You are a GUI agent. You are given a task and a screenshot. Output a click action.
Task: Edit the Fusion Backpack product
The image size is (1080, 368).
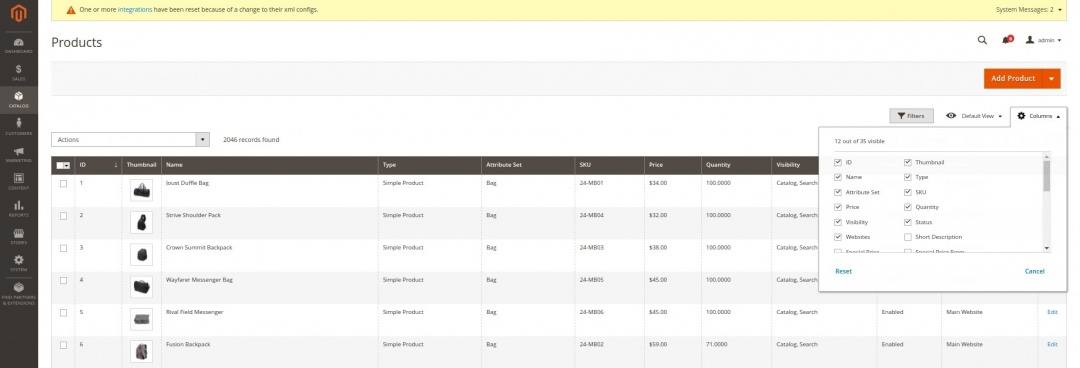point(1052,345)
